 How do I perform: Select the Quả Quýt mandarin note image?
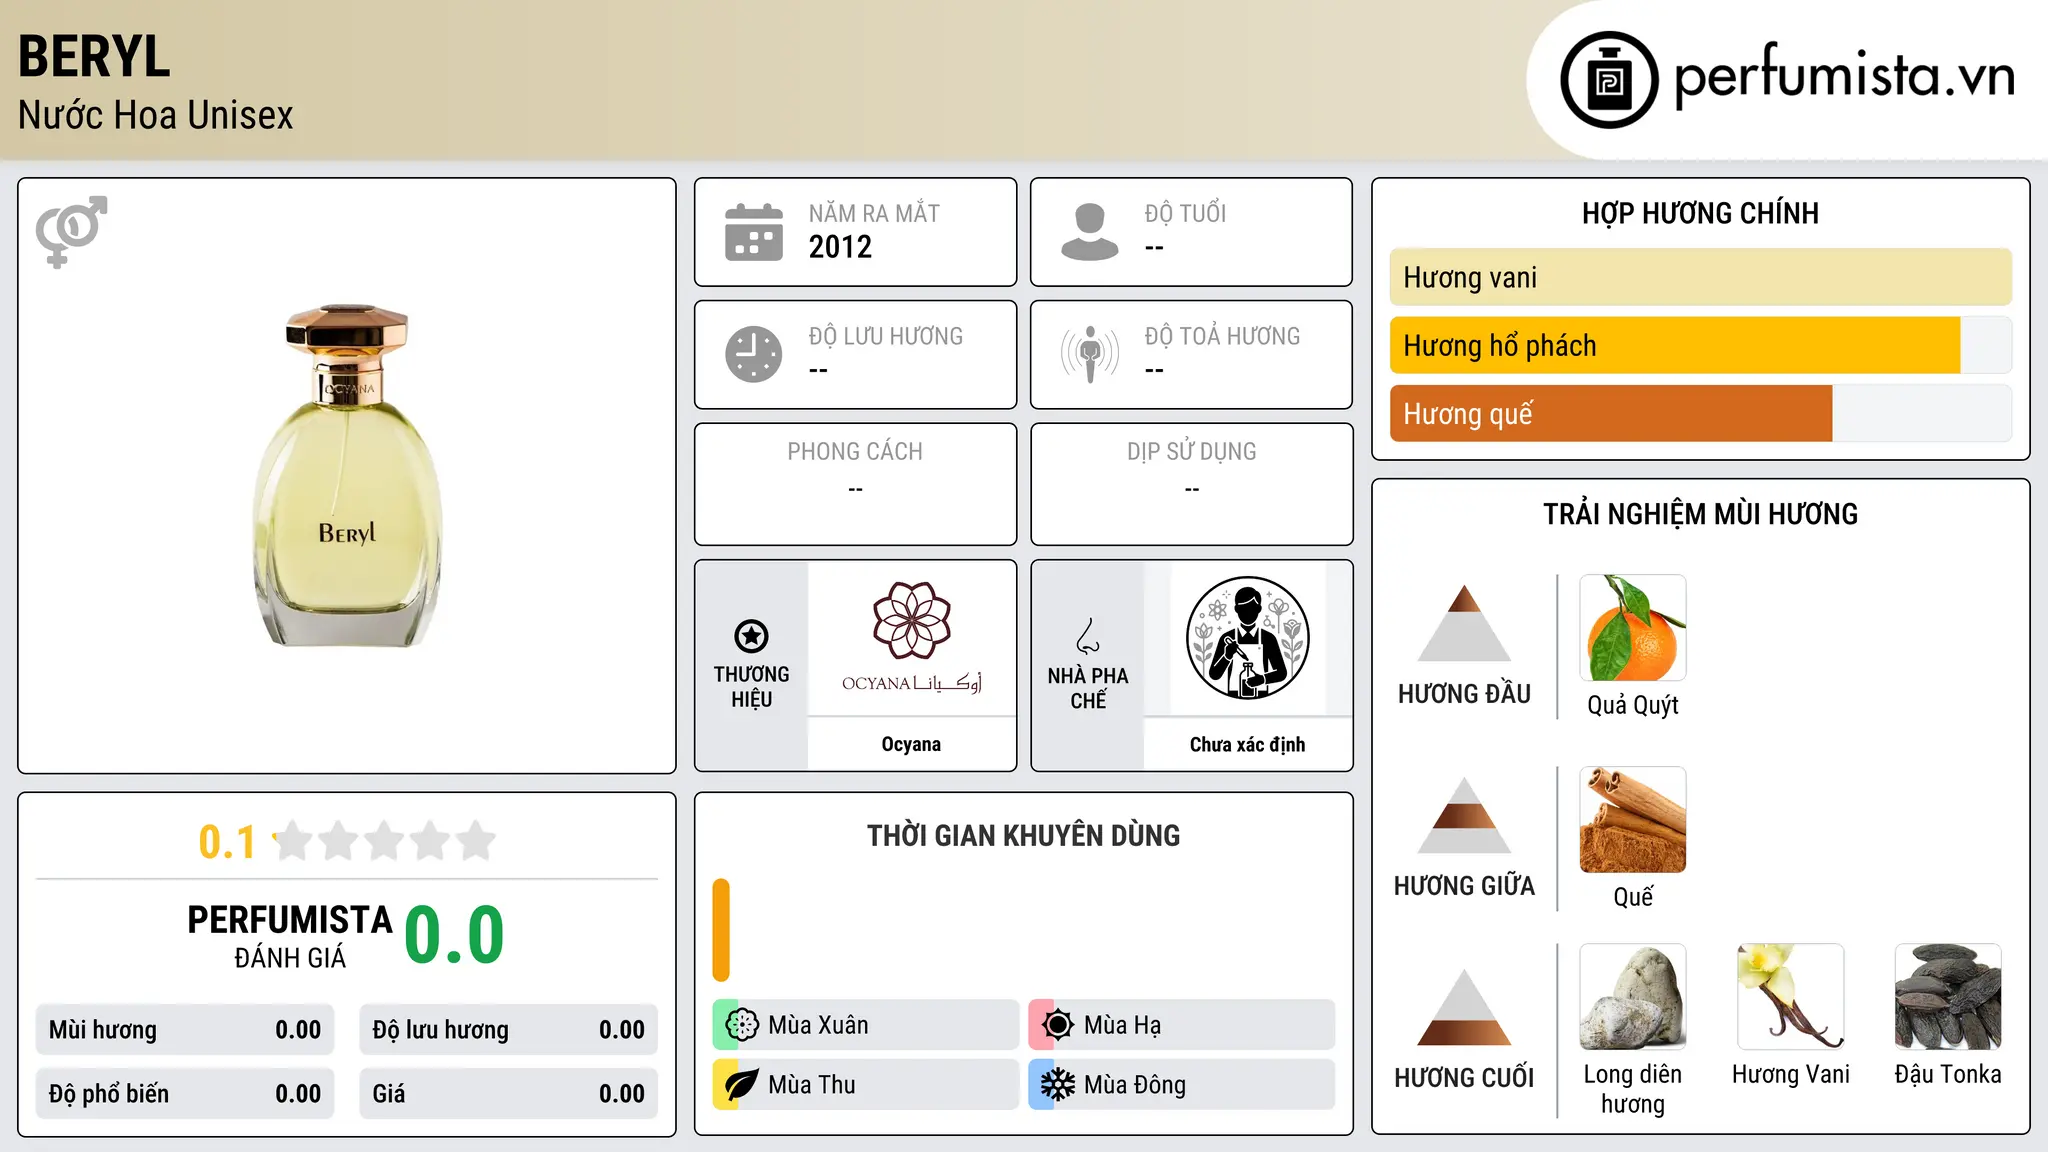coord(1633,628)
